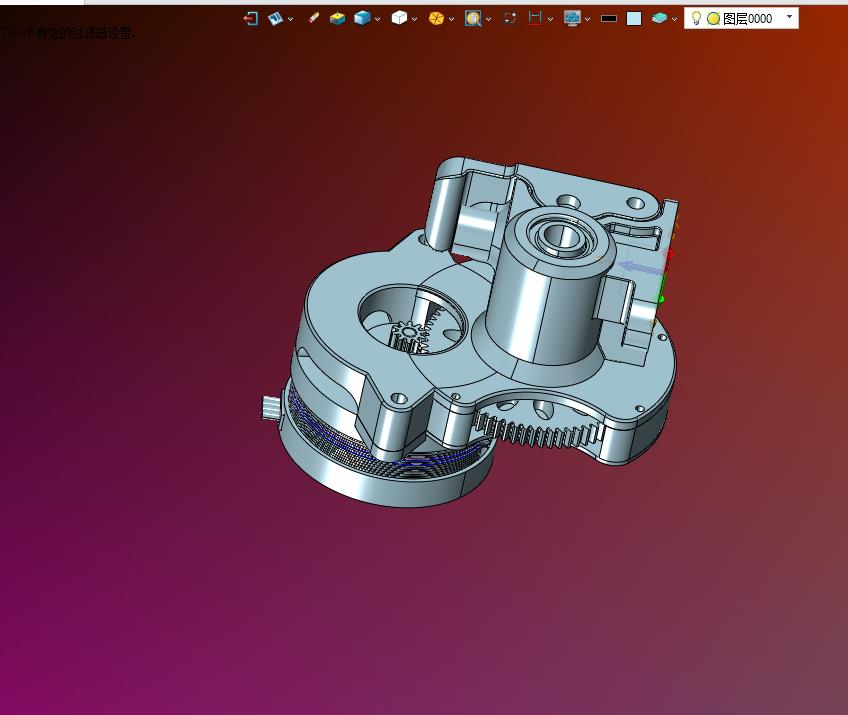Expand dropdown beside red dimension icon
This screenshot has width=848, height=715.
coord(551,19)
